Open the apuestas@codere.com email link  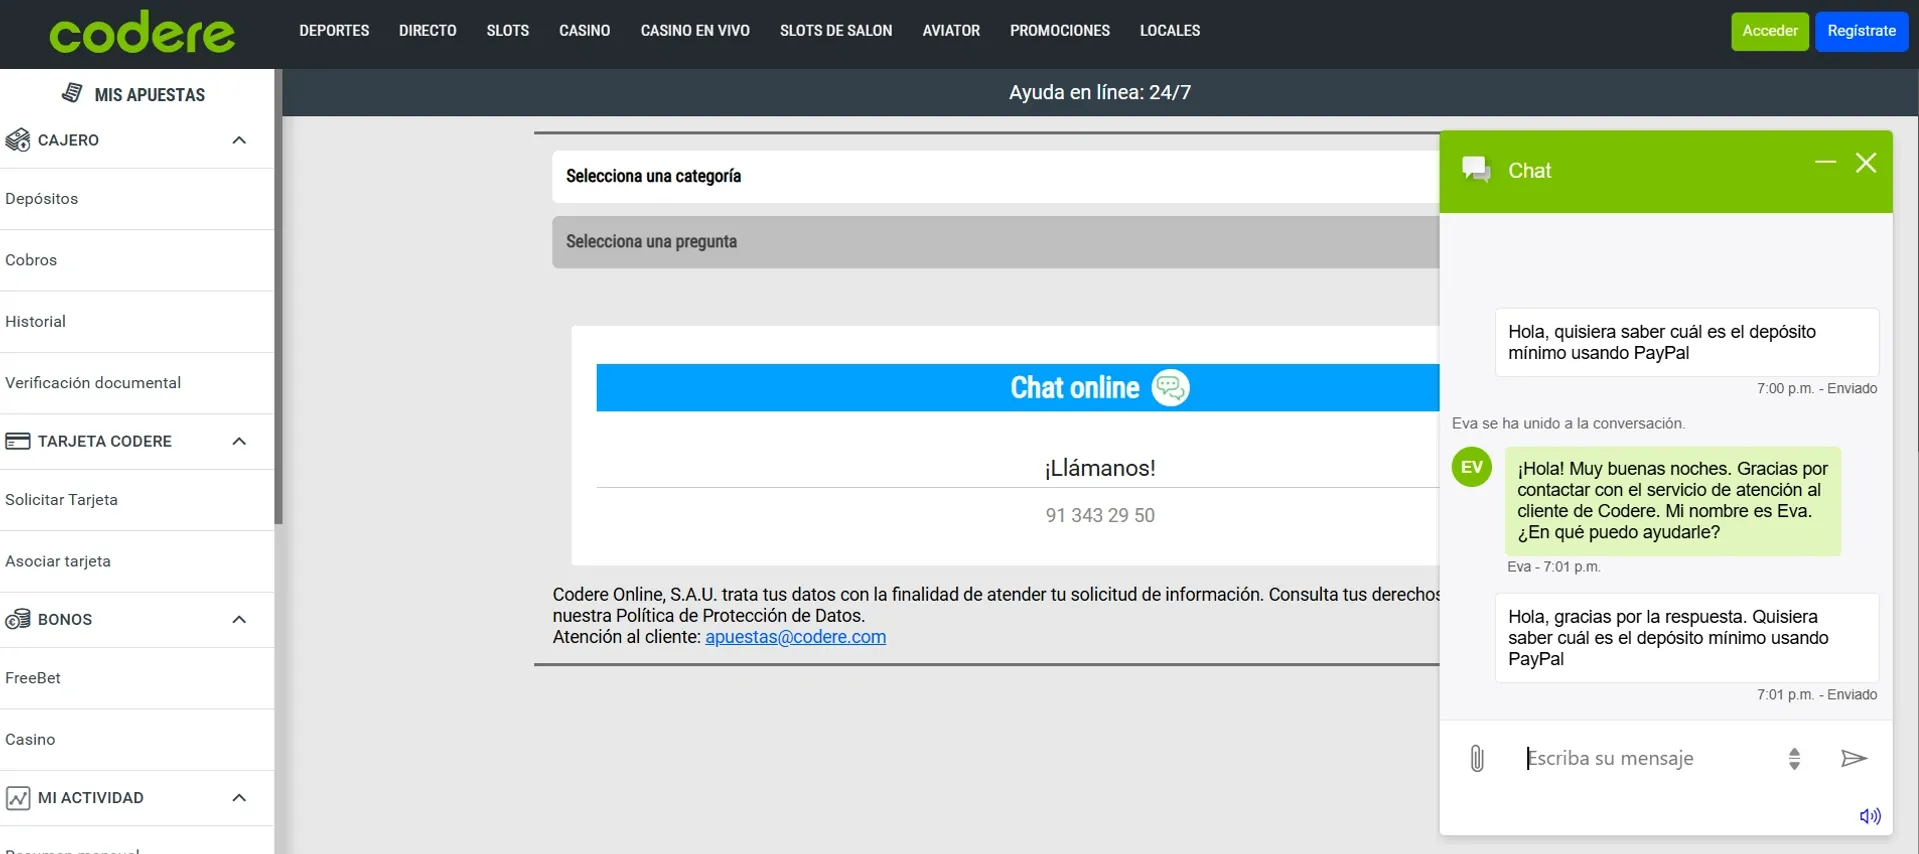tap(795, 637)
